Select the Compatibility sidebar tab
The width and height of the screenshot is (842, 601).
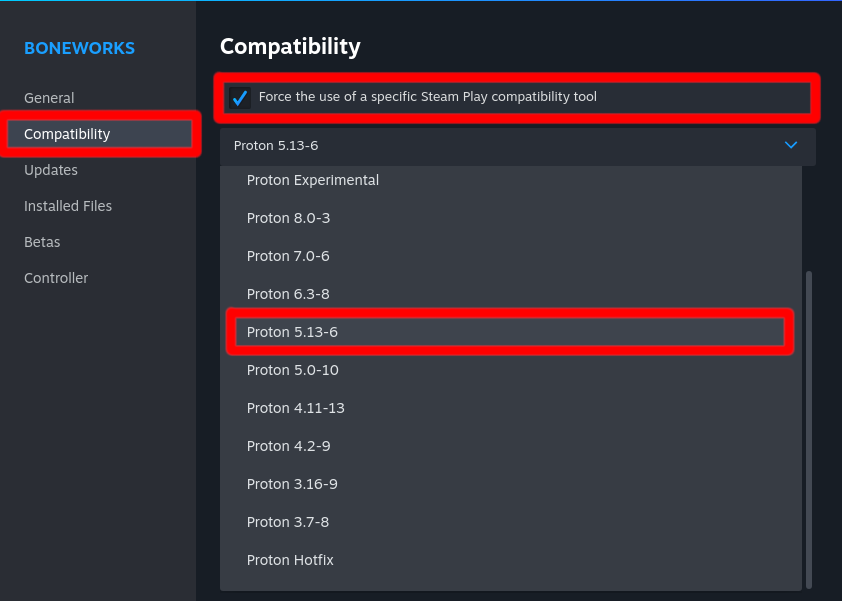(67, 134)
